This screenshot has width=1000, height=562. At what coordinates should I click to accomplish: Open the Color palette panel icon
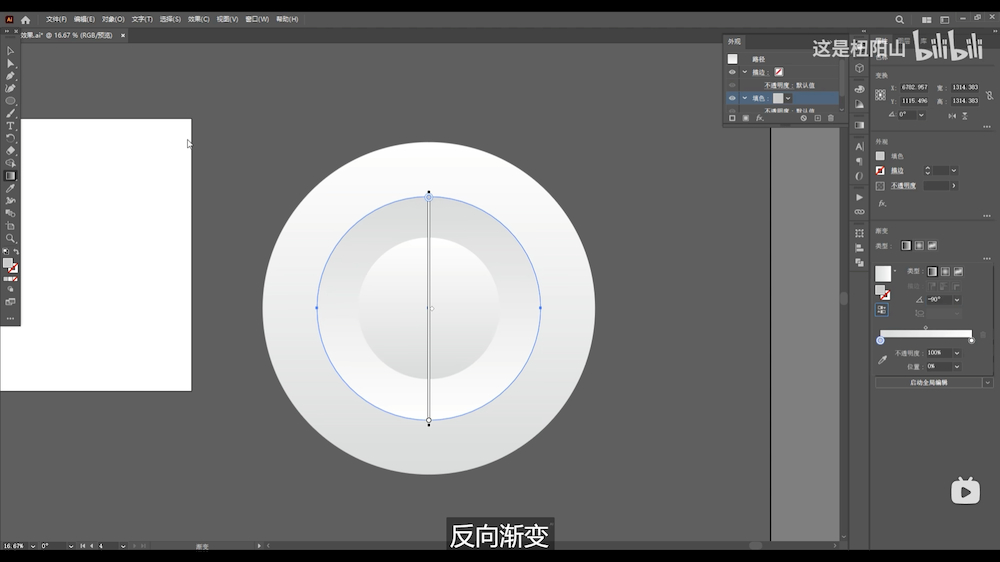point(860,89)
